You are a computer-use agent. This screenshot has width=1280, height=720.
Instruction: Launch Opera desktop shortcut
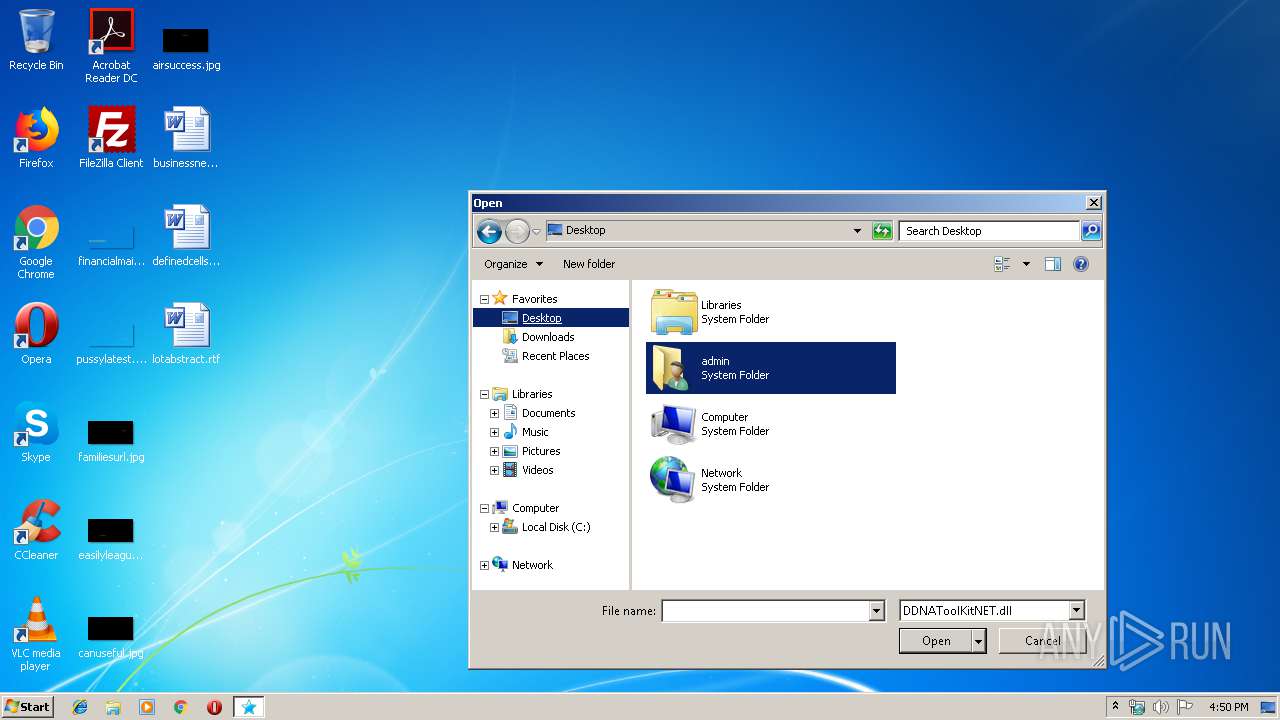[36, 334]
